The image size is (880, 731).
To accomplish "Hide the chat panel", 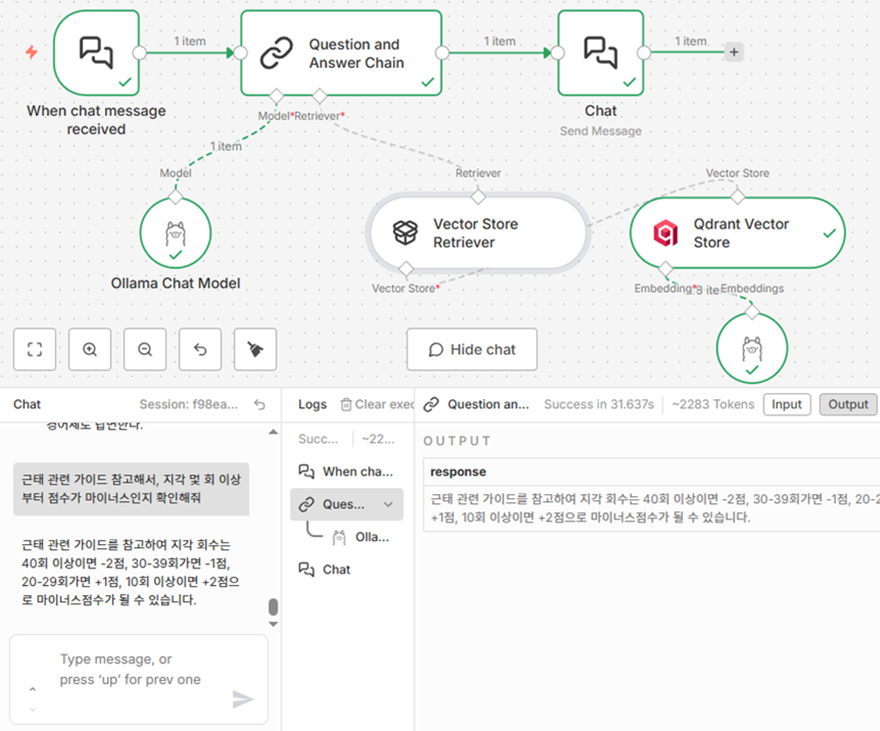I will (x=472, y=350).
